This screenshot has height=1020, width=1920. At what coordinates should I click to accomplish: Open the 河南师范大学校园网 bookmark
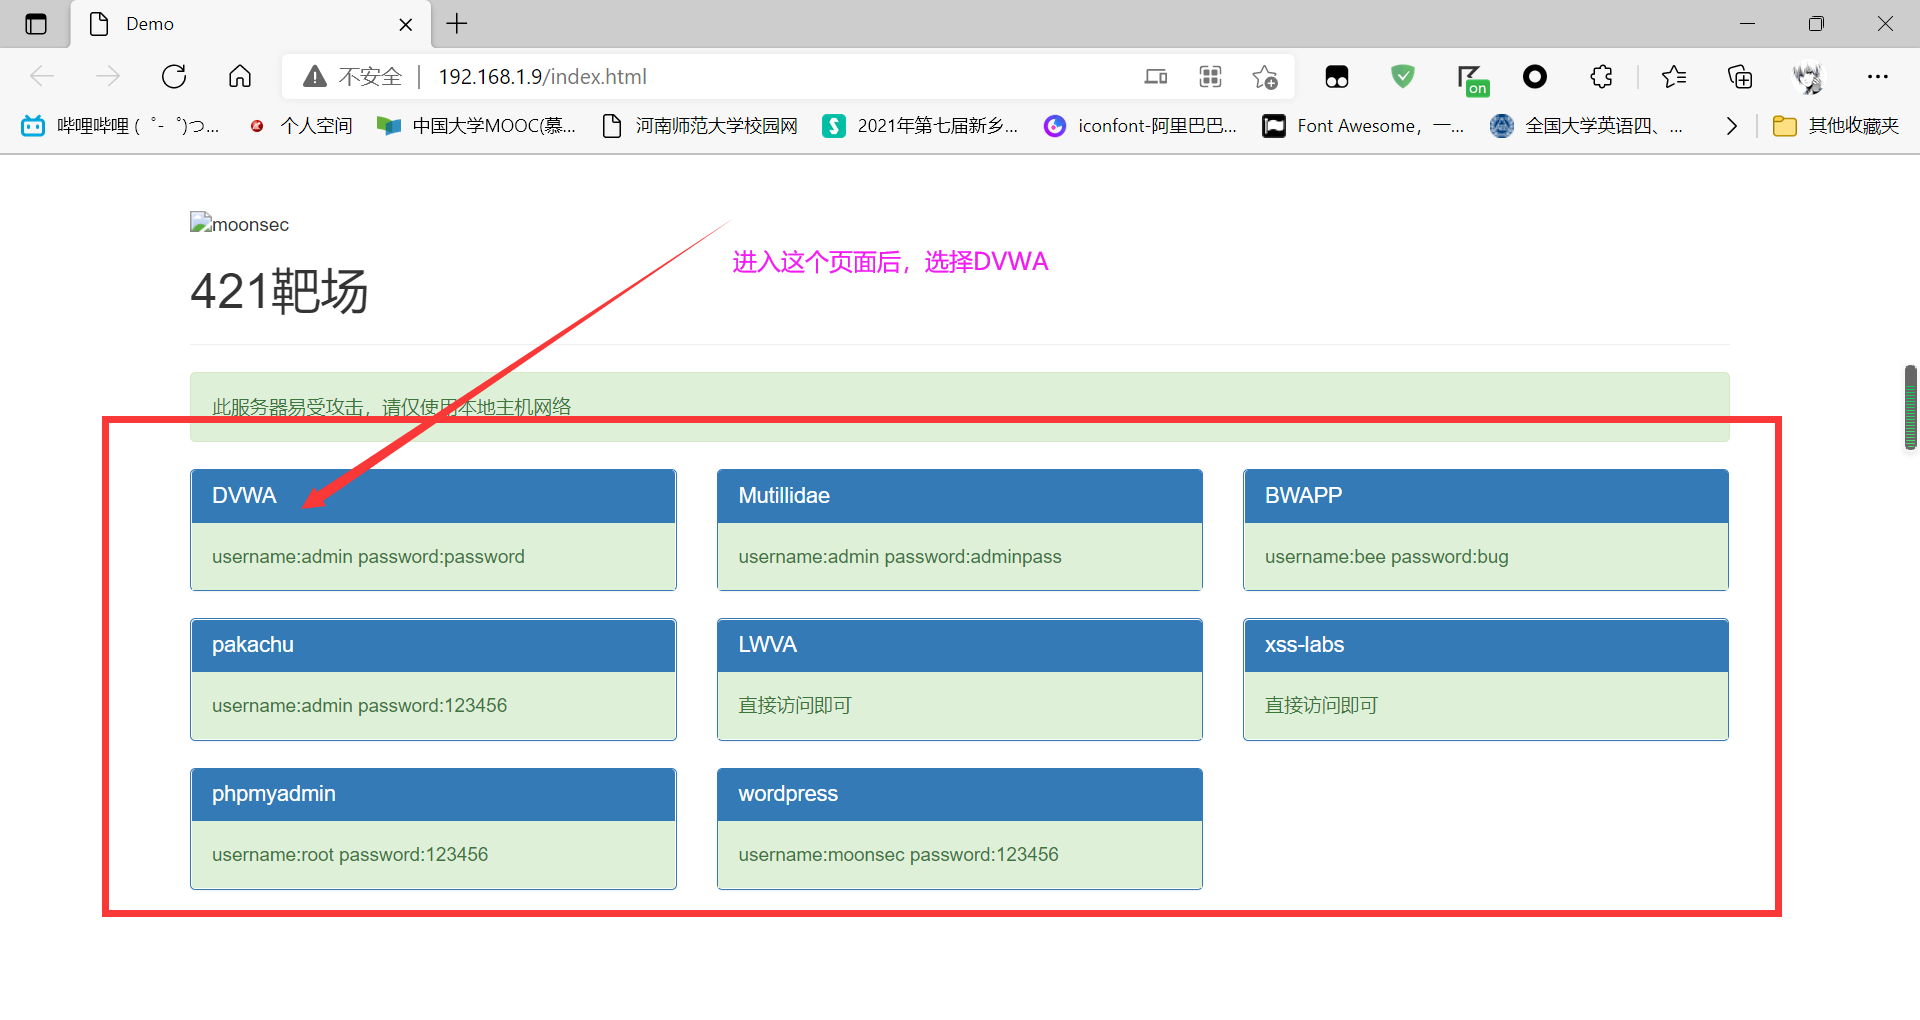(700, 126)
